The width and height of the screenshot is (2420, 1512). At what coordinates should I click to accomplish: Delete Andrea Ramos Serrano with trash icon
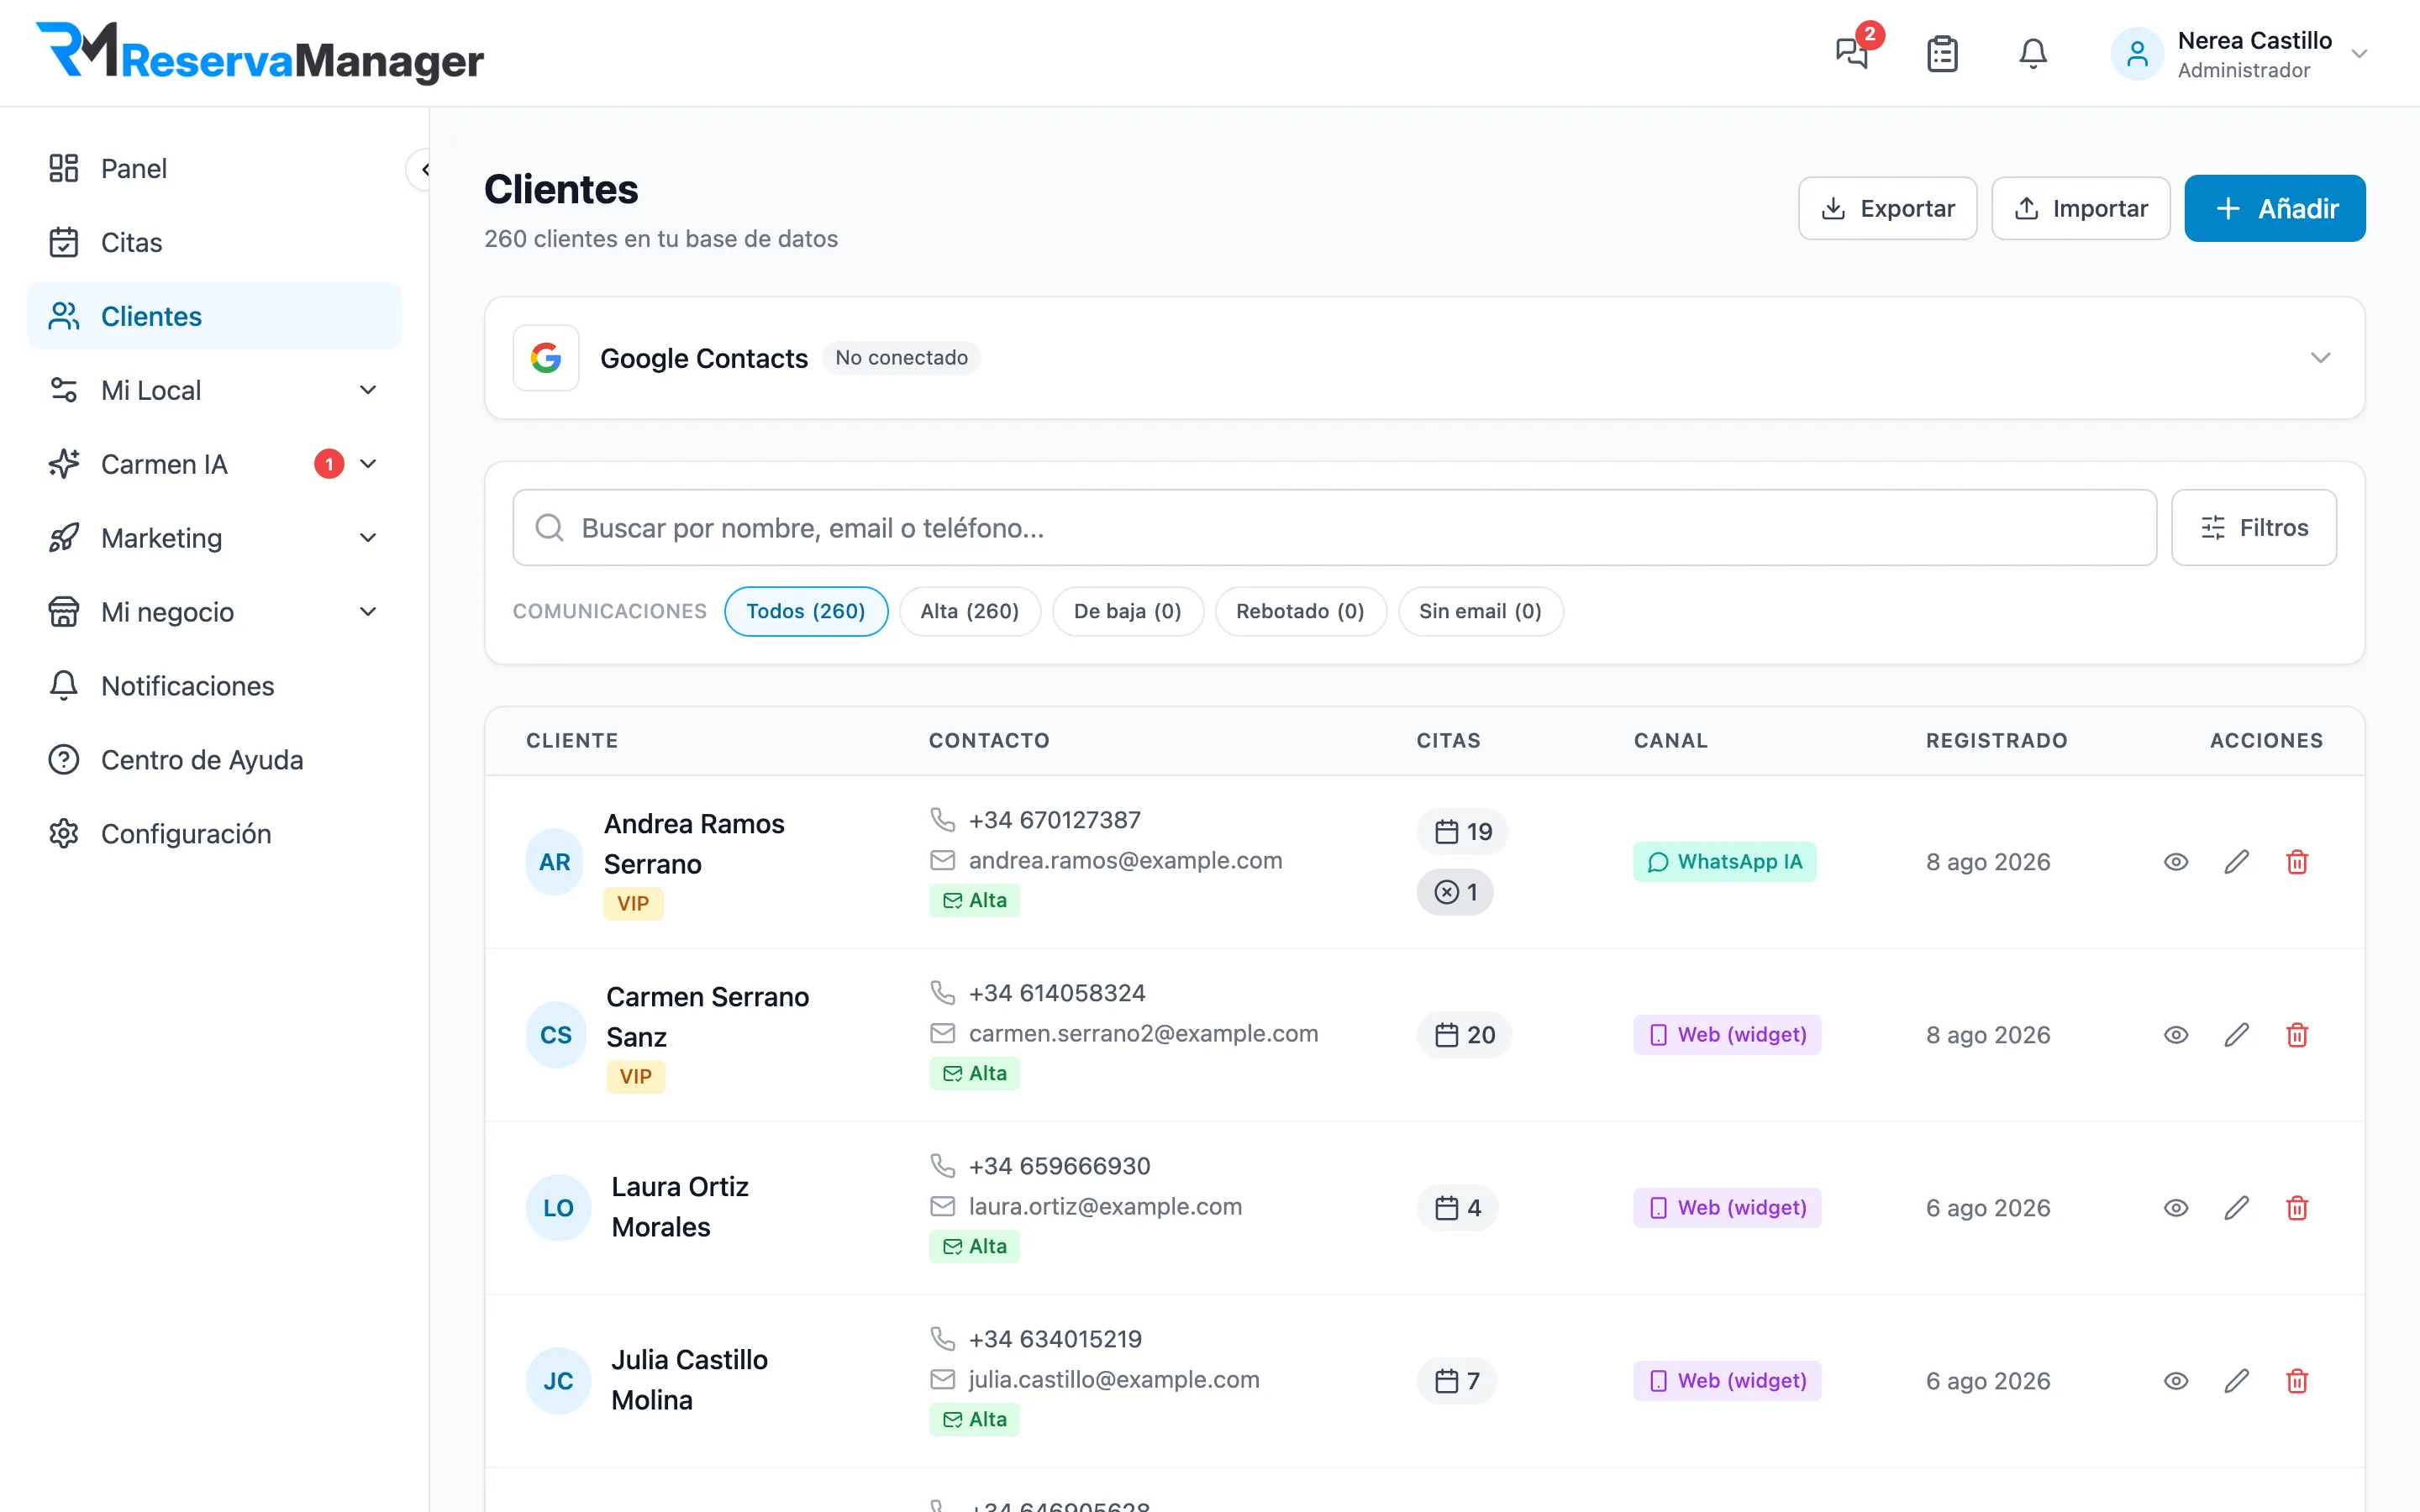point(2297,861)
